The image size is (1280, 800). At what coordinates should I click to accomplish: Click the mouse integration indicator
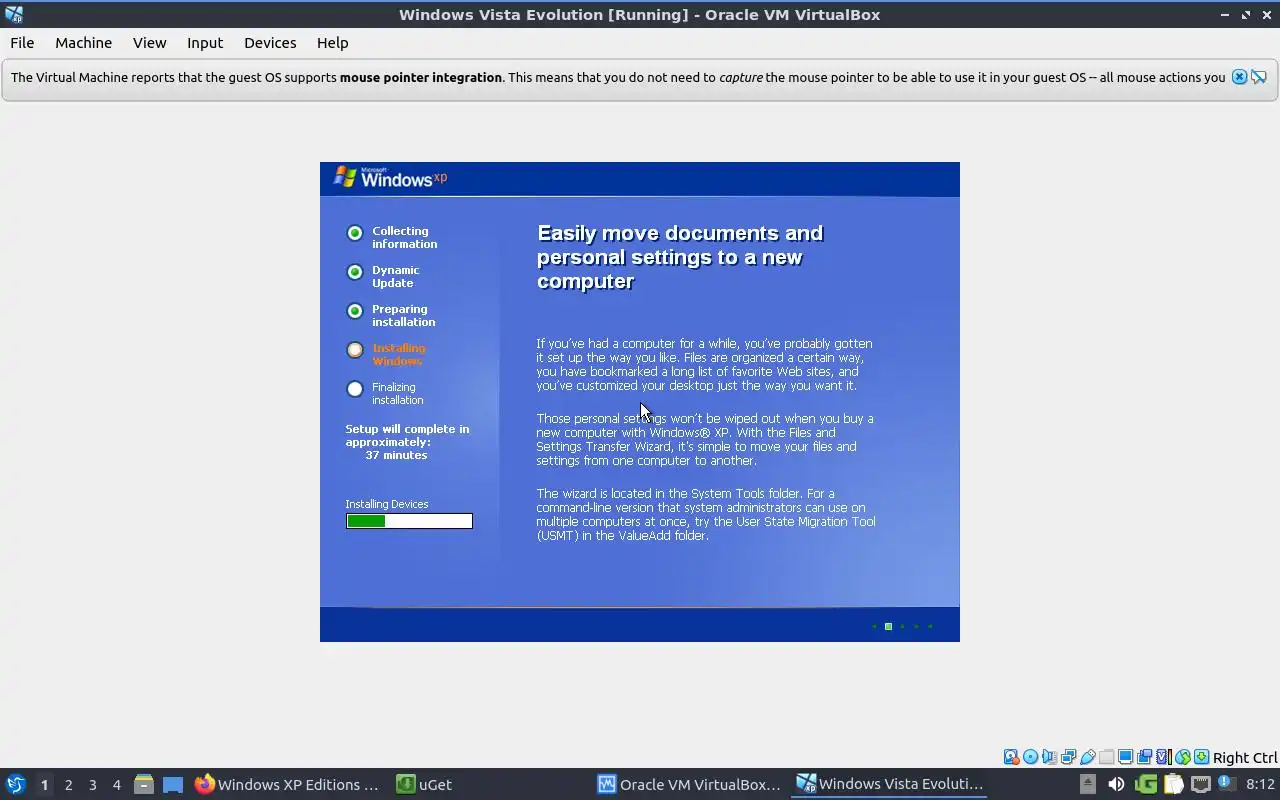pos(1183,757)
